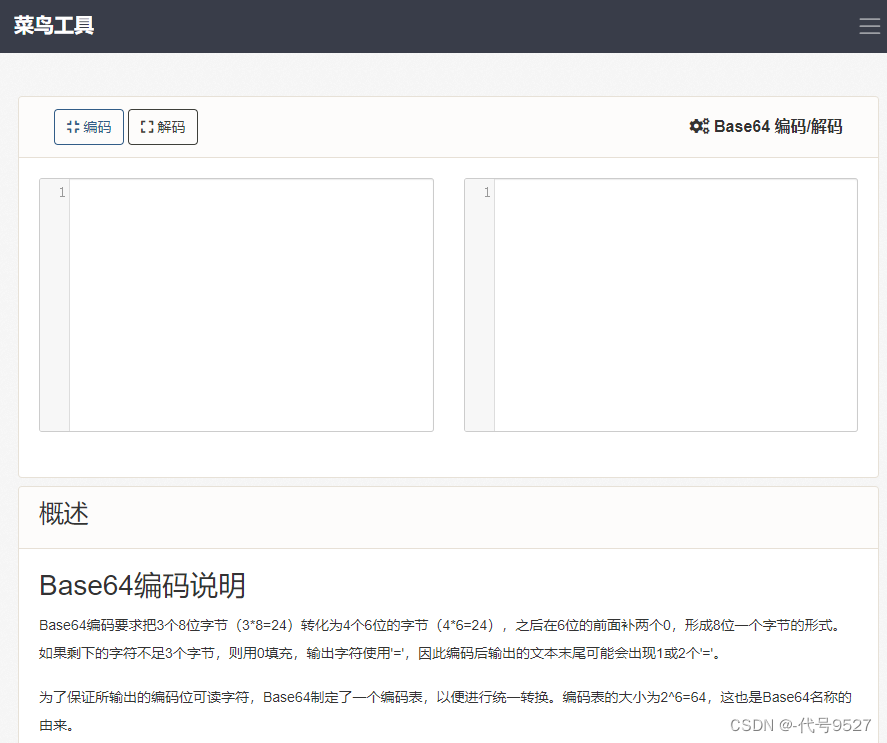Click the expand brackets icon in 解码 button
The height and width of the screenshot is (743, 887).
click(x=148, y=126)
